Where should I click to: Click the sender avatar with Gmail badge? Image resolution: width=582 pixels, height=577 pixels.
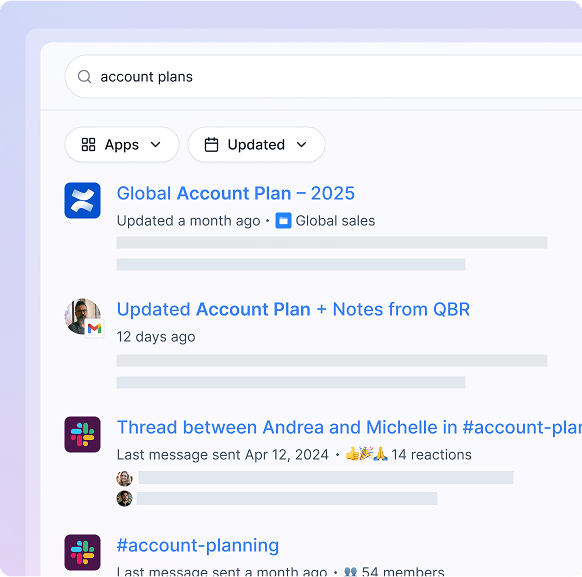pos(82,316)
